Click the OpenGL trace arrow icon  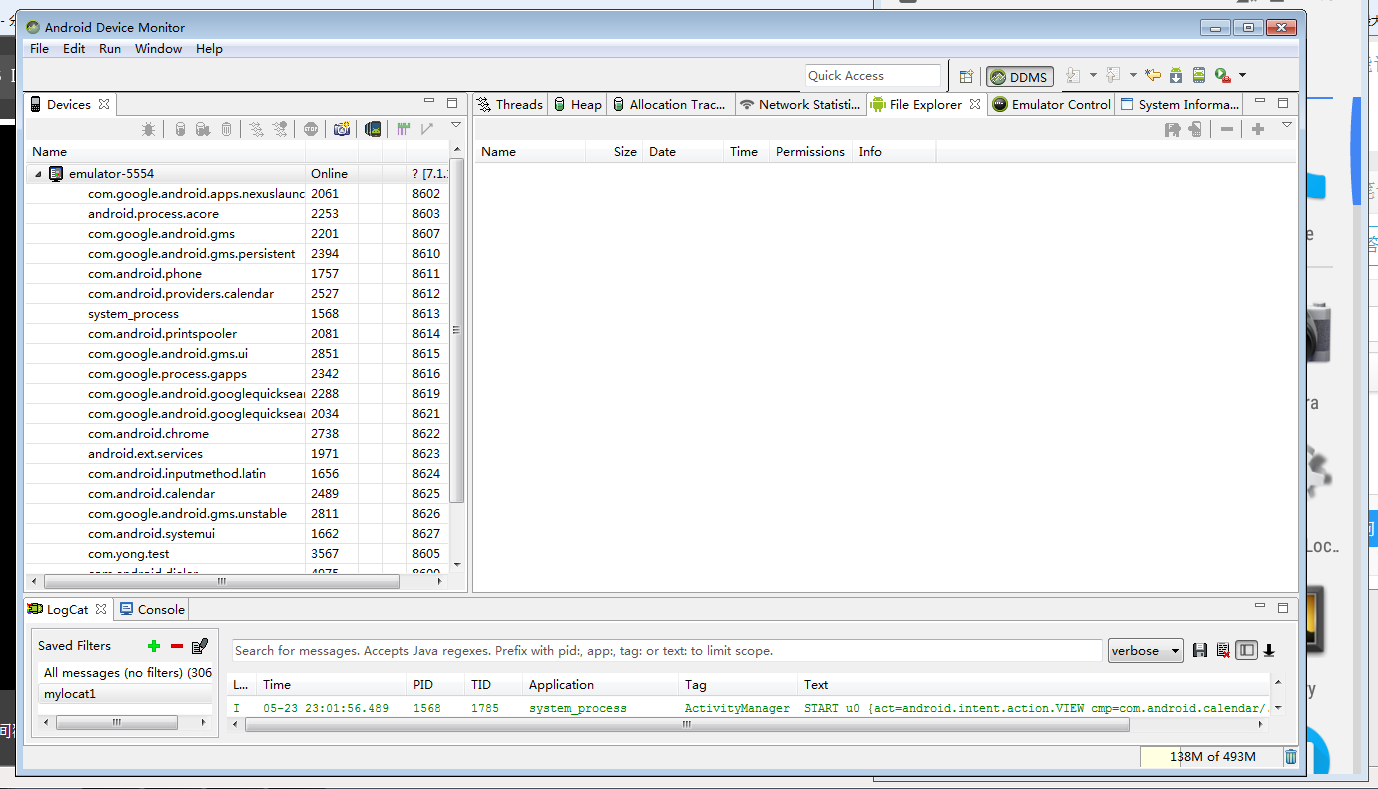pyautogui.click(x=427, y=129)
